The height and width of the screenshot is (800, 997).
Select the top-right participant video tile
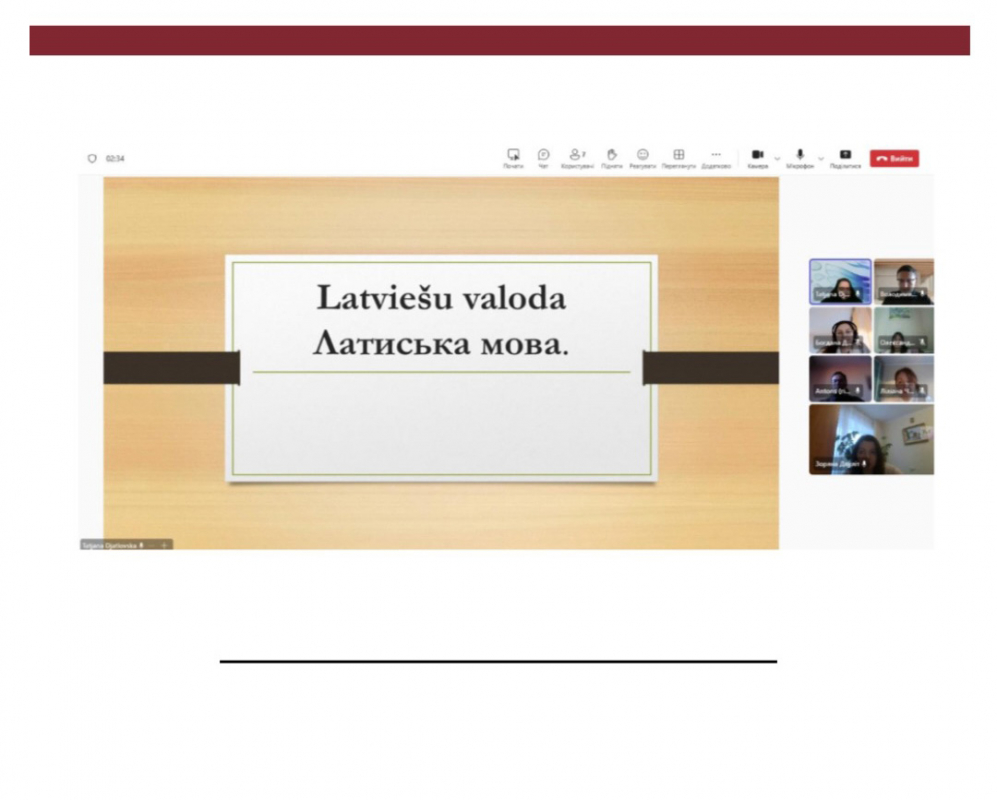click(904, 281)
